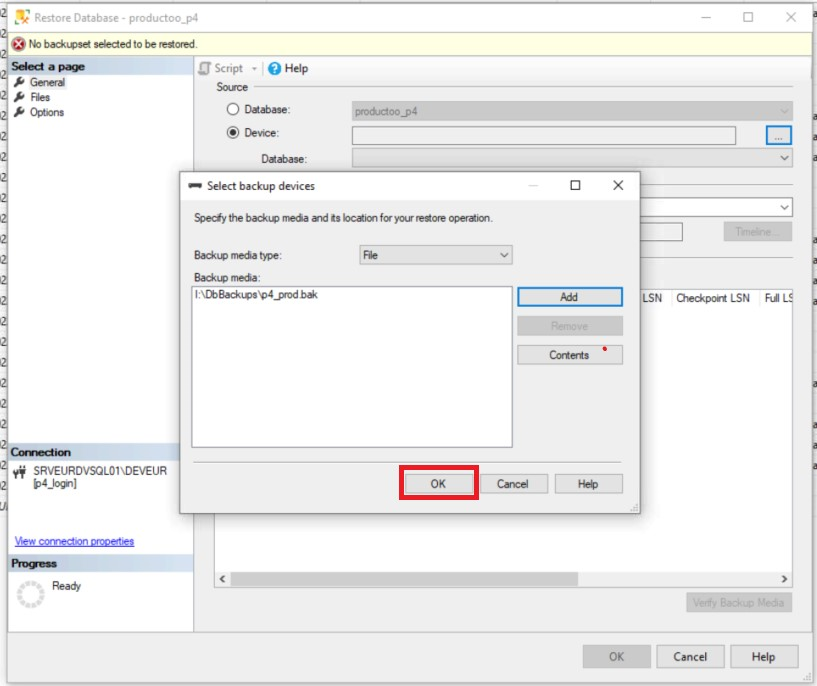Open the Options page wrench icon
This screenshot has width=817, height=686.
click(x=20, y=112)
